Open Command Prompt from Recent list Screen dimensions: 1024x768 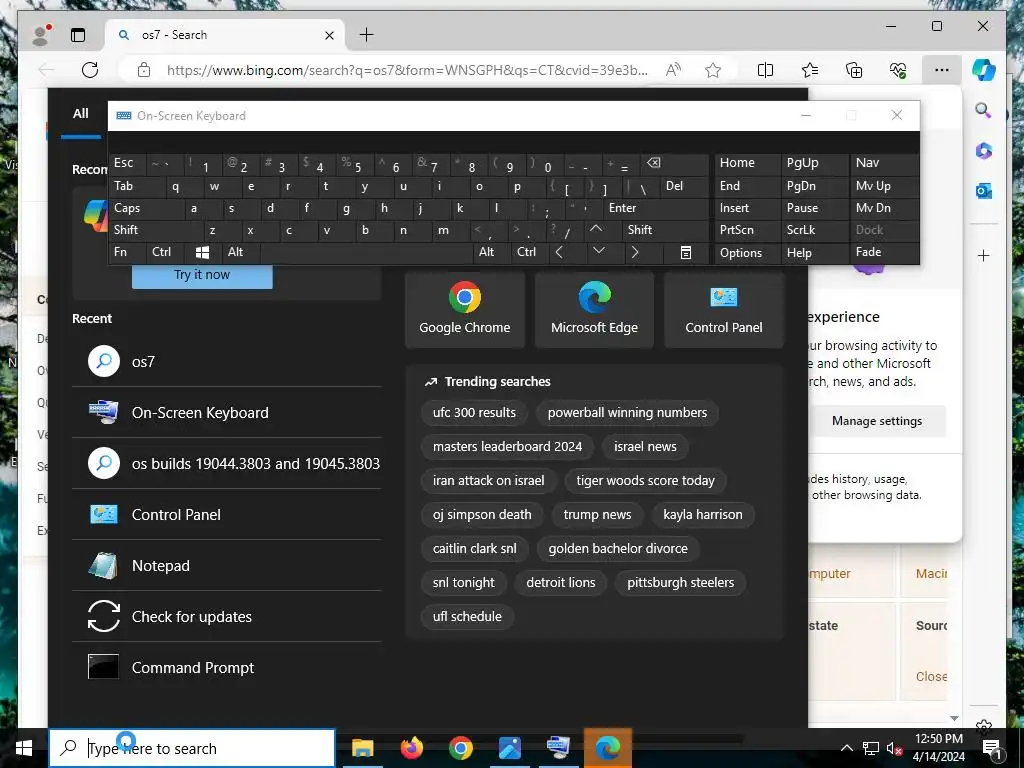pyautogui.click(x=227, y=667)
